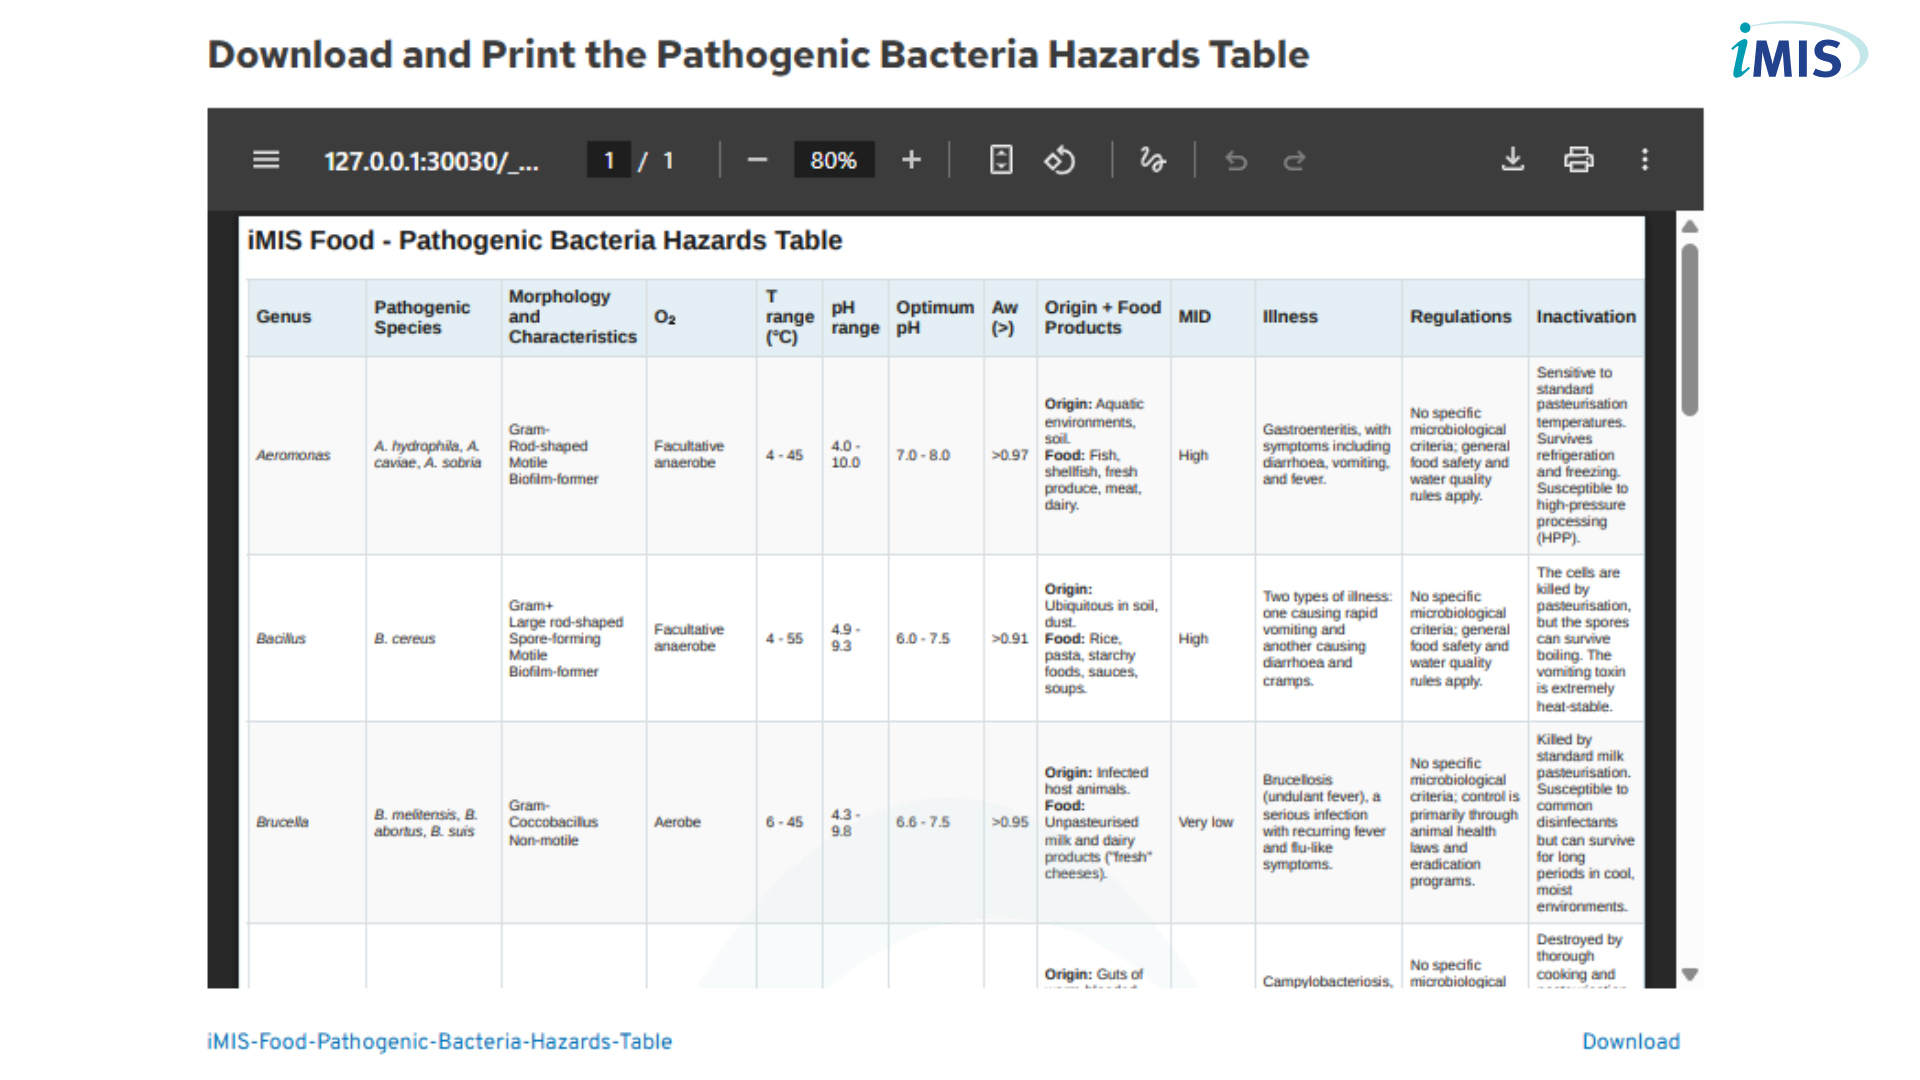The height and width of the screenshot is (1080, 1920).
Task: Print the PDF with printer icon
Action: tap(1579, 160)
